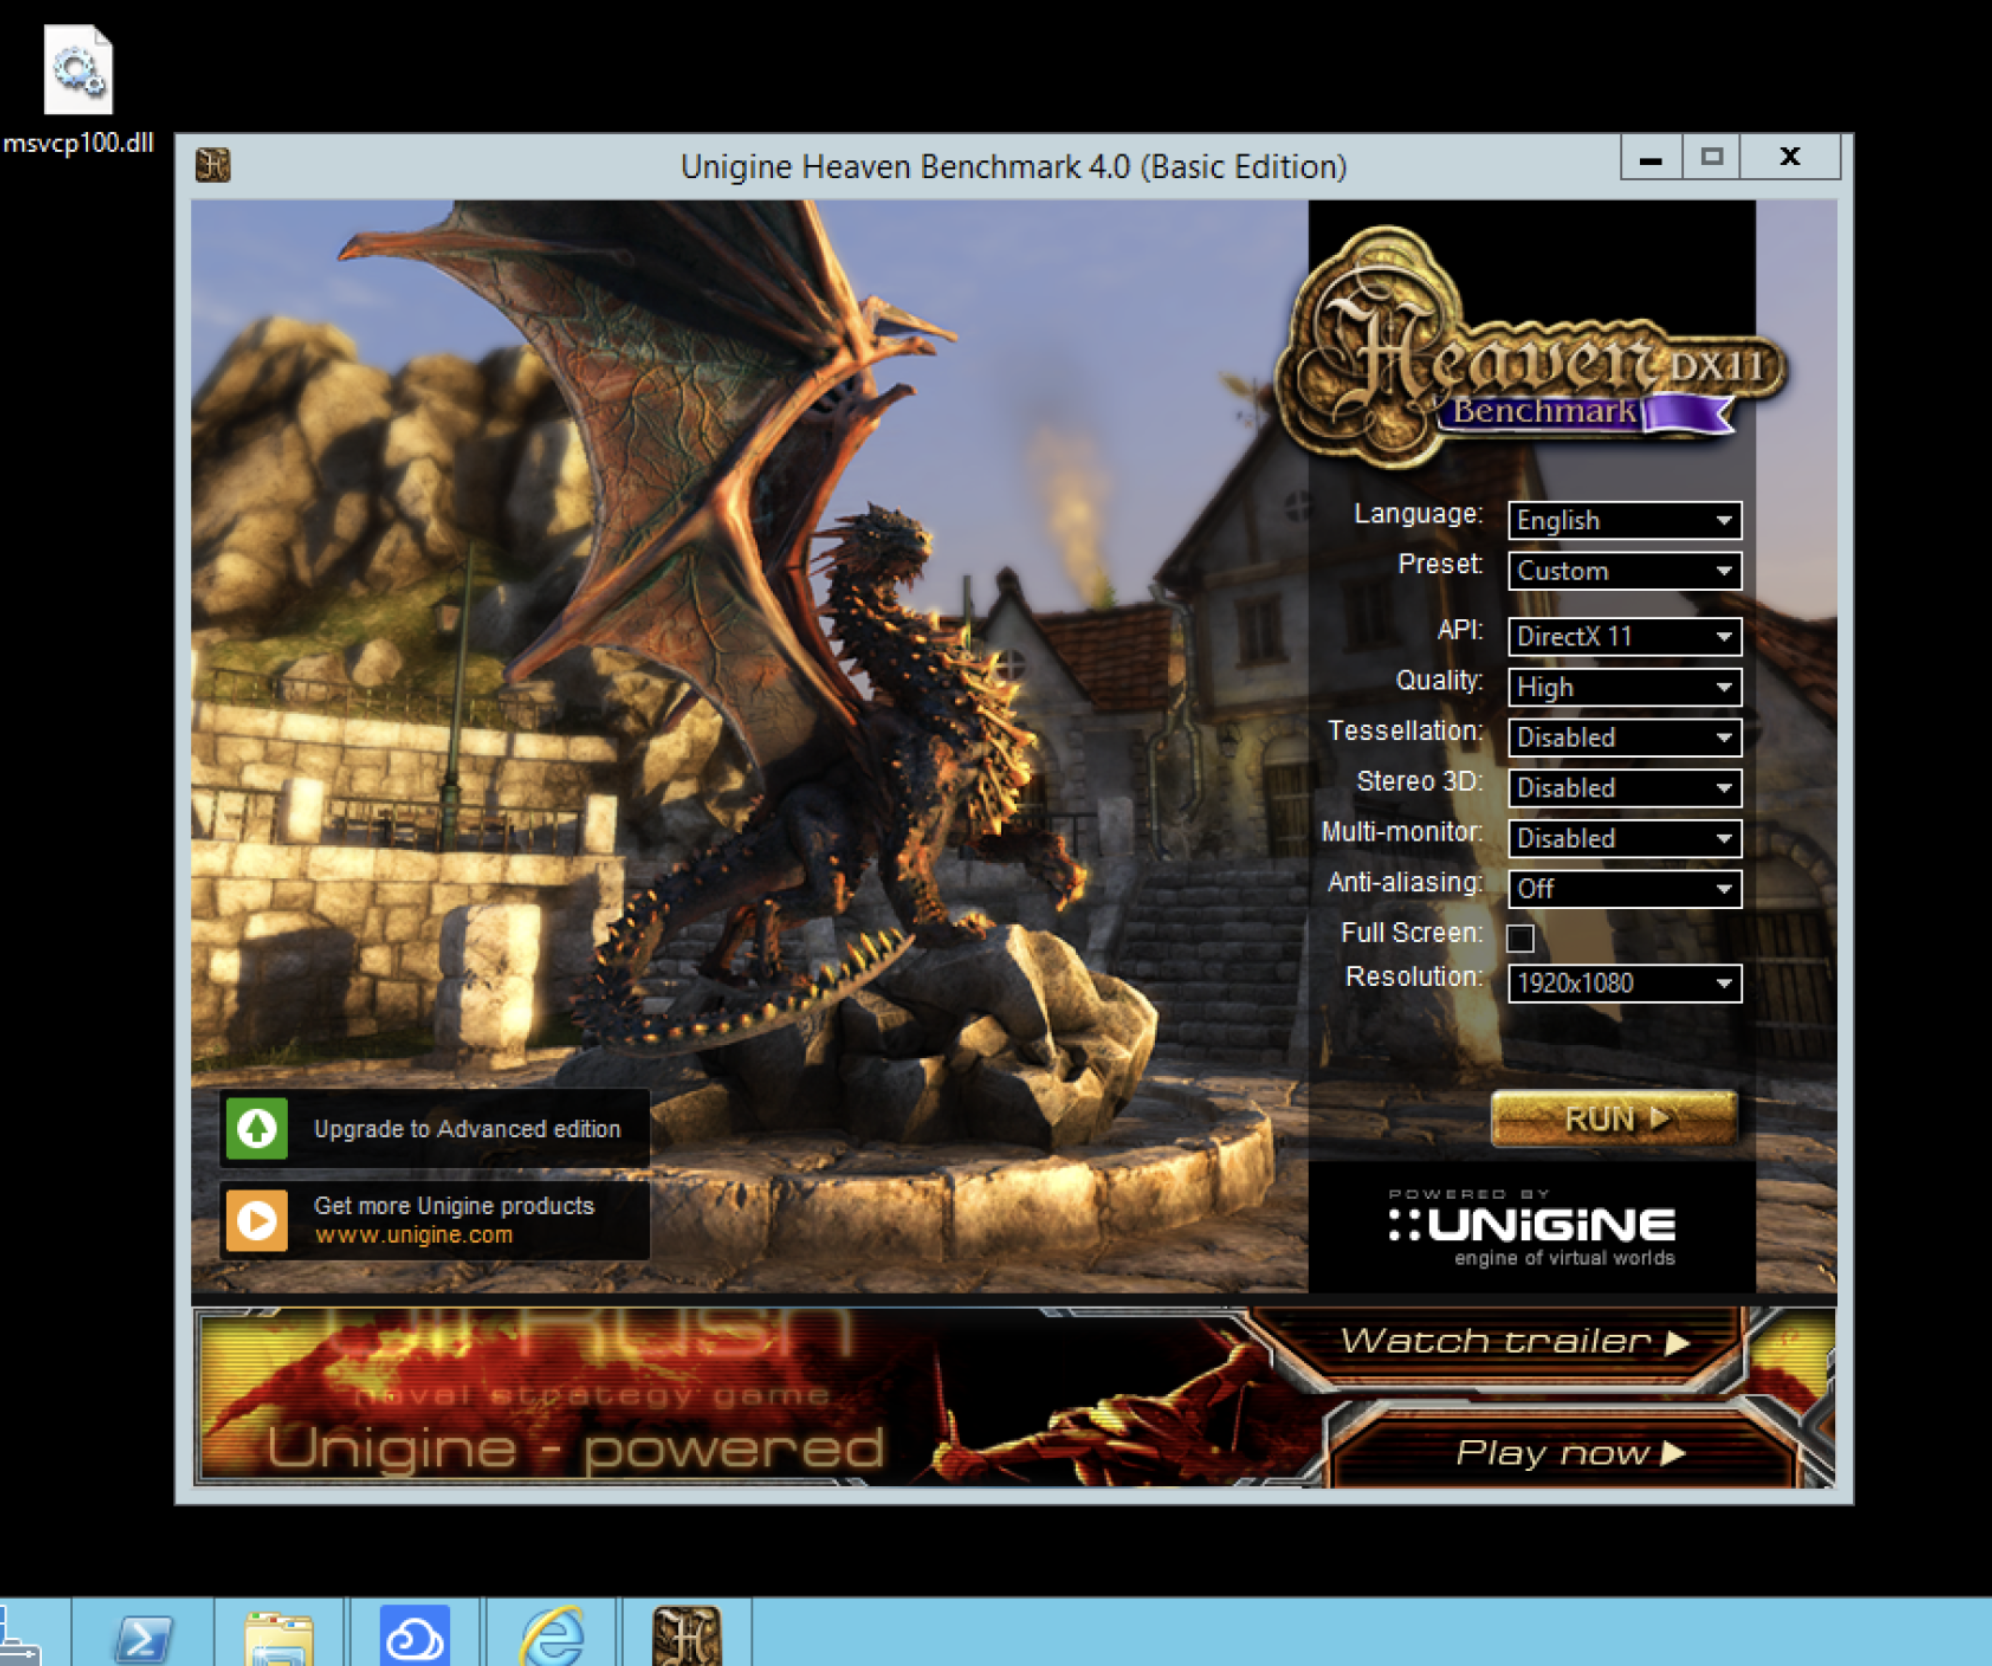Expand the Preset dropdown showing Custom
The height and width of the screenshot is (1666, 1992).
point(1624,571)
